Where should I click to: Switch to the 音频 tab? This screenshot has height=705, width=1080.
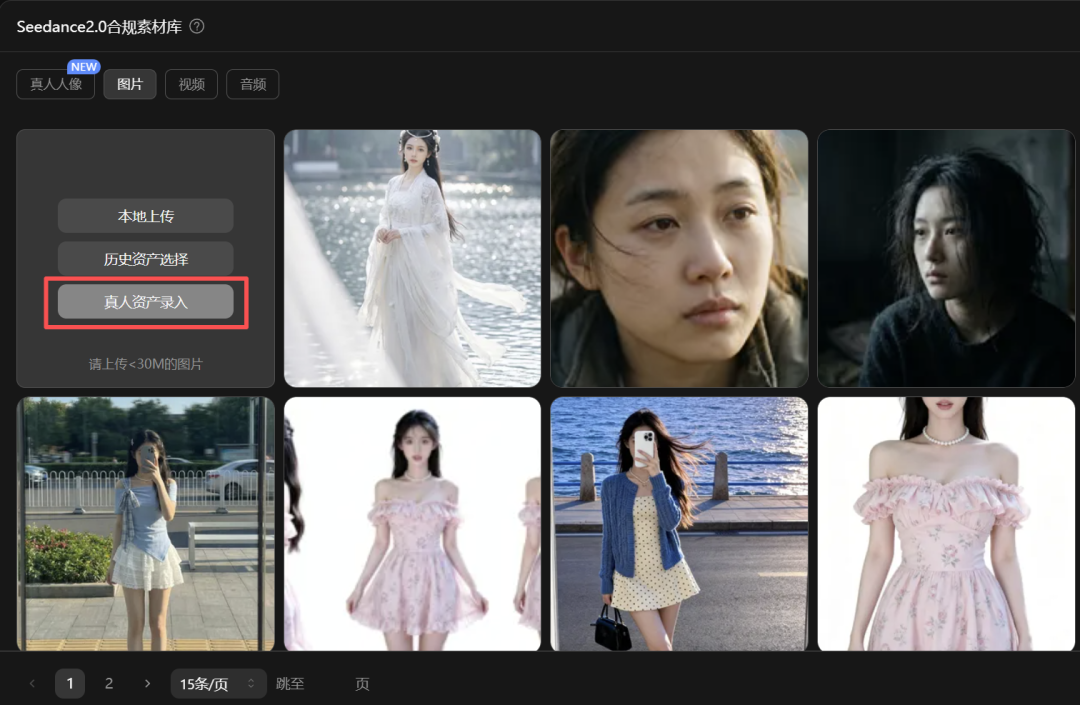point(252,84)
